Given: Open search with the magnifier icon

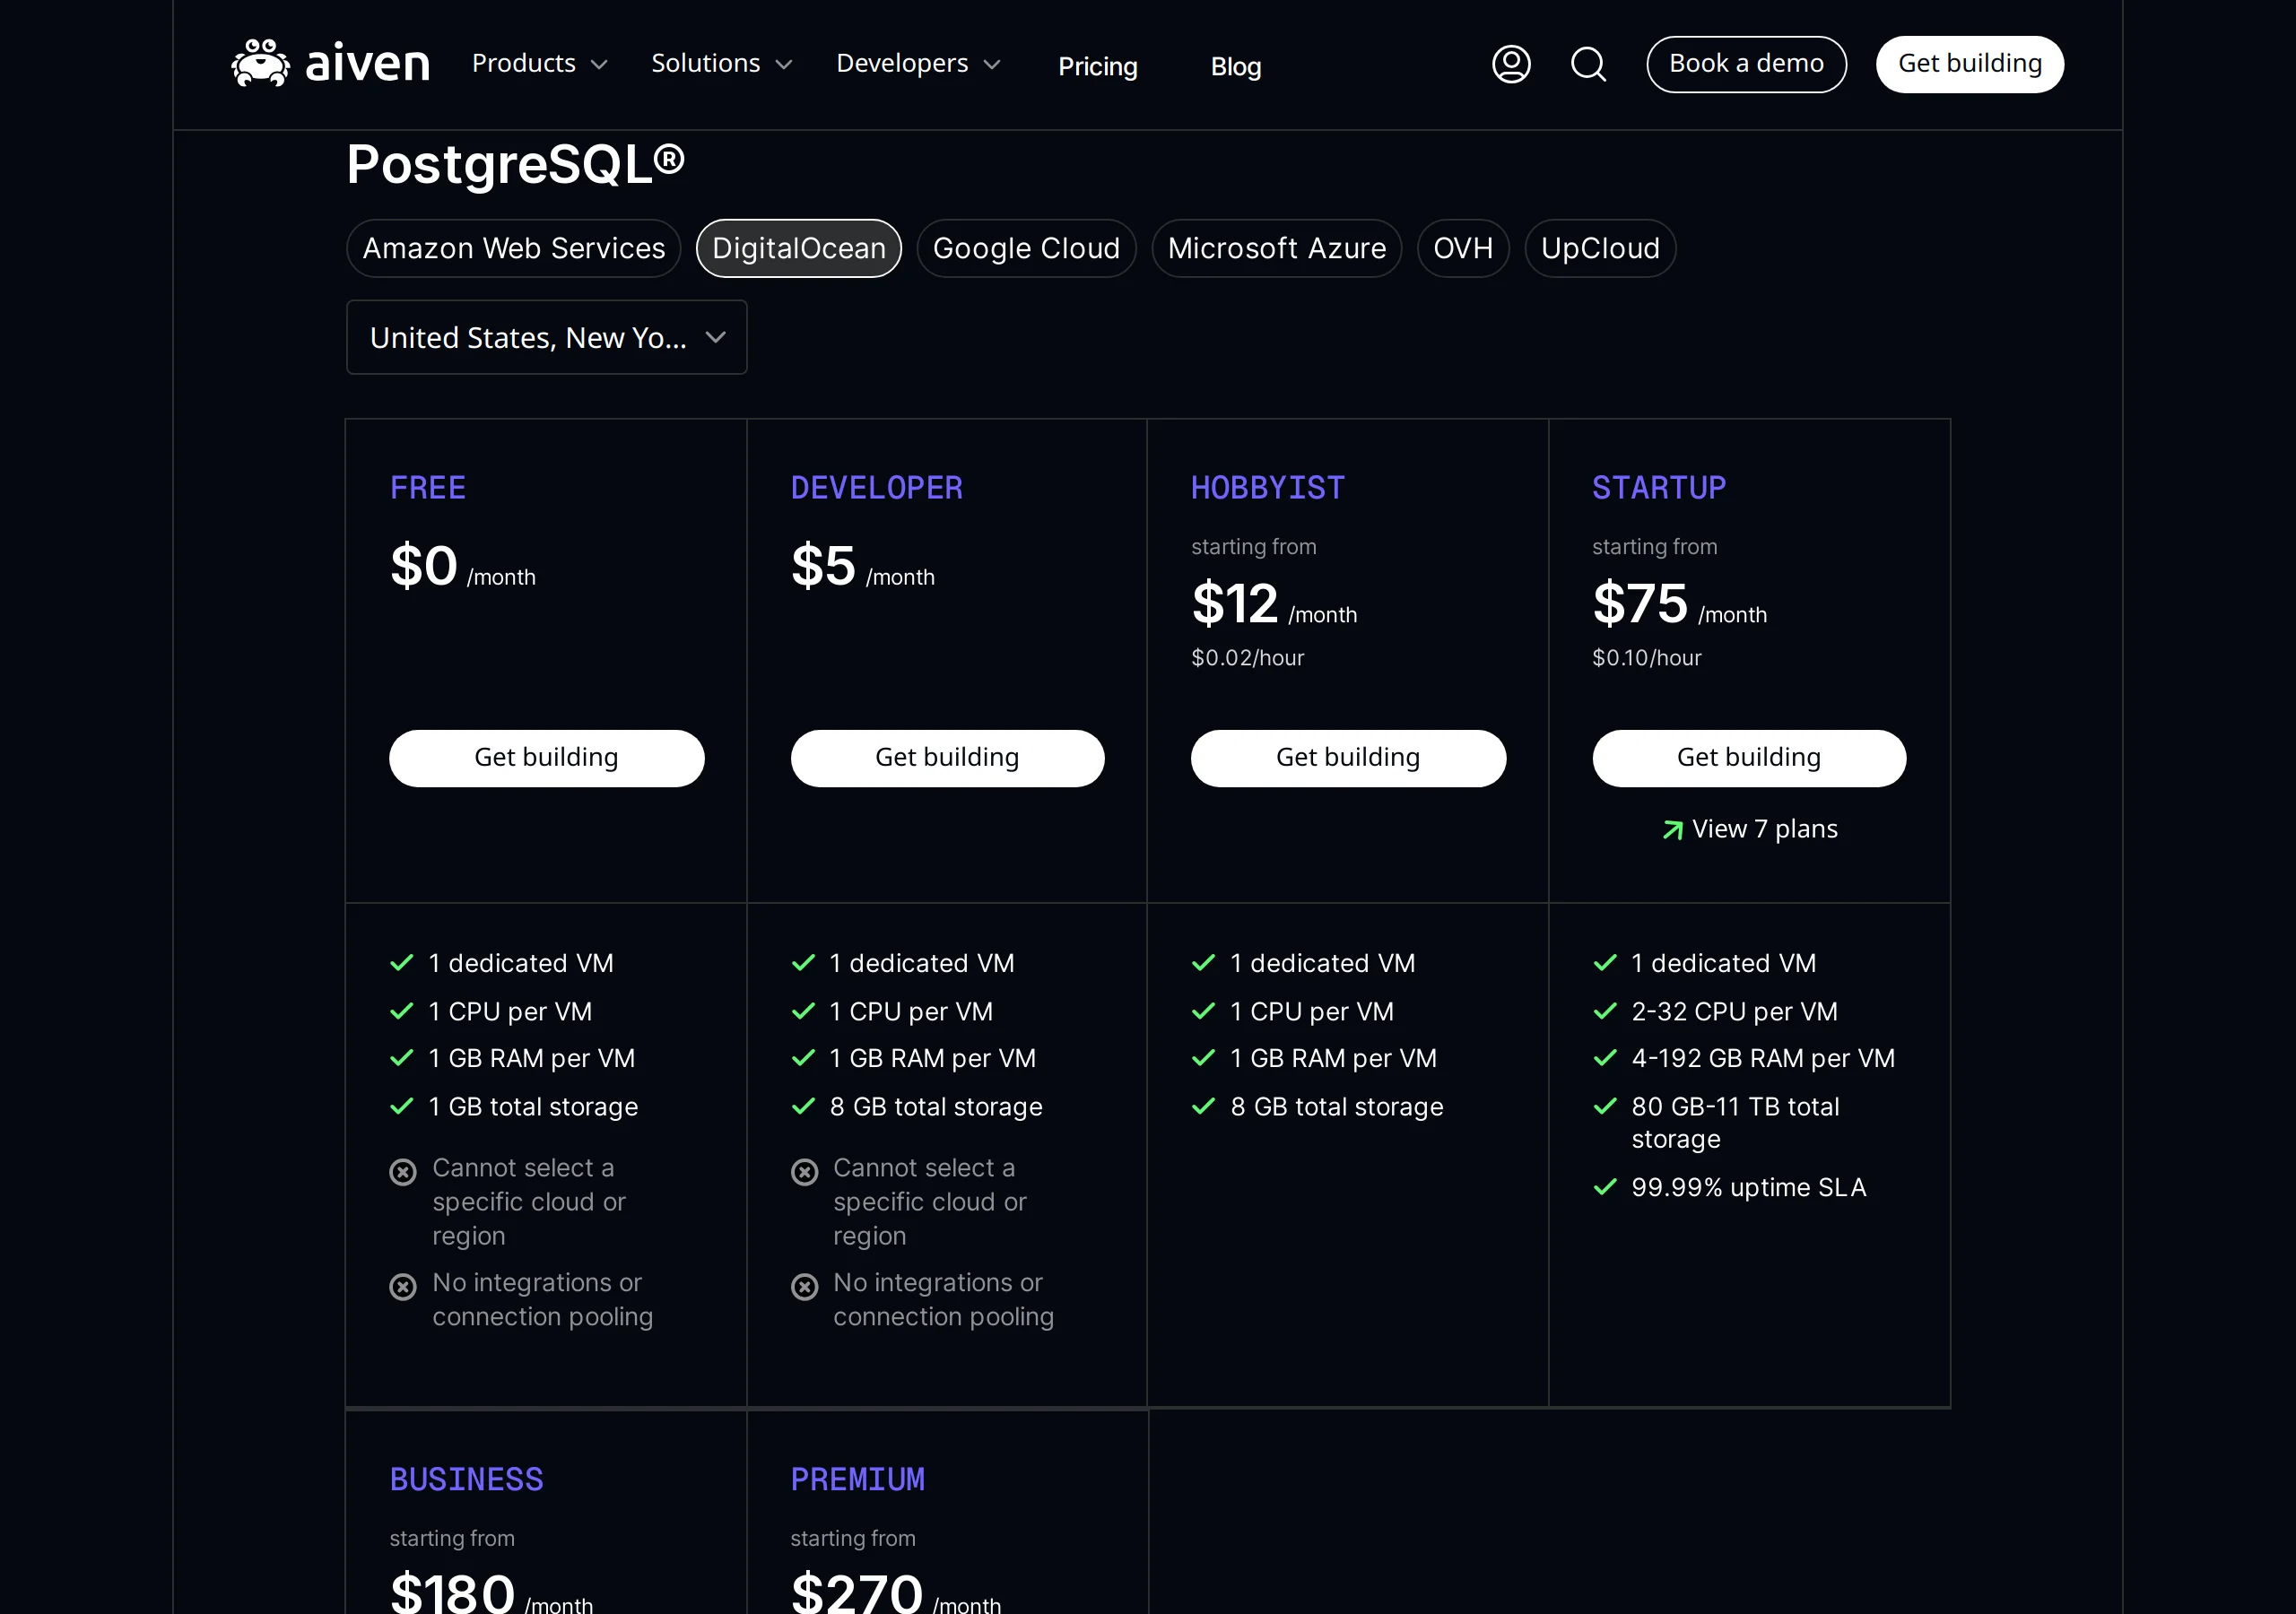Looking at the screenshot, I should (1588, 64).
